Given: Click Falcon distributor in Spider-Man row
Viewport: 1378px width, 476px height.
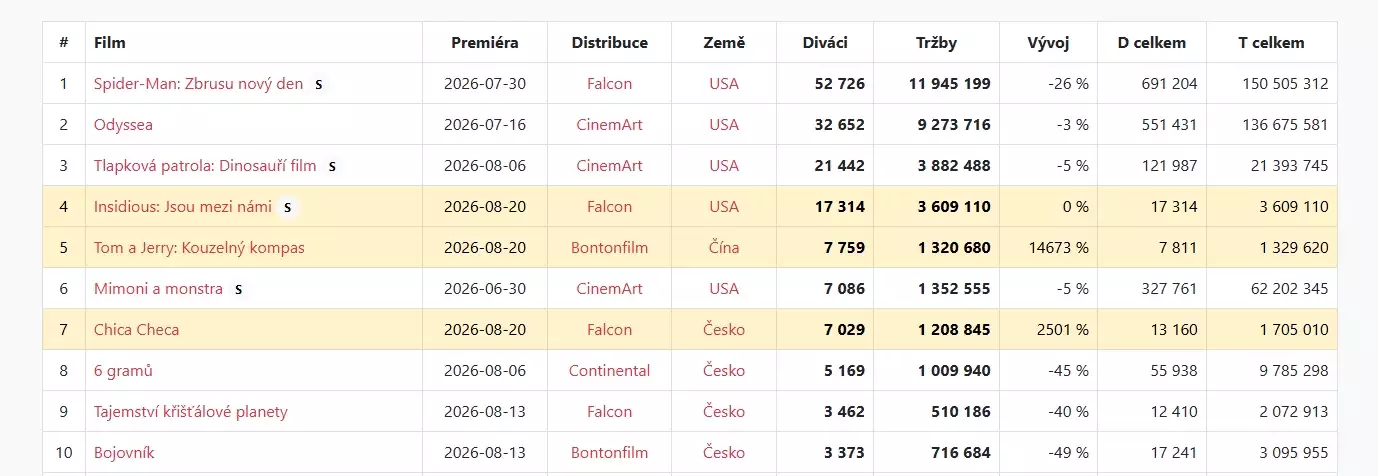Looking at the screenshot, I should (609, 84).
